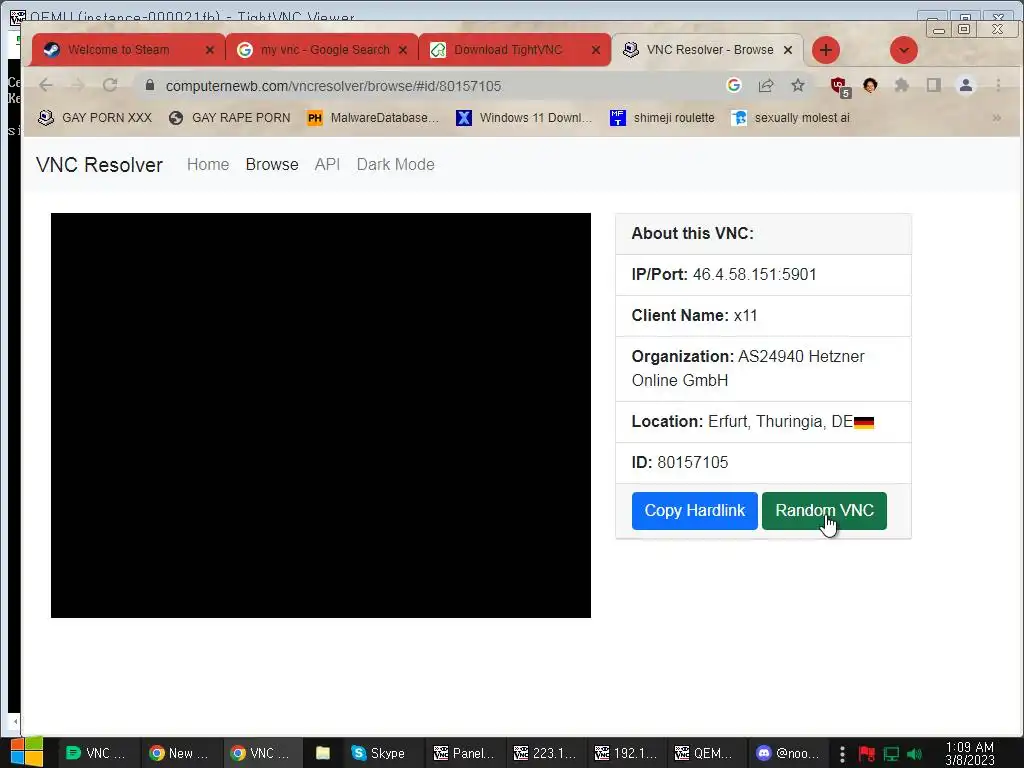Screen dimensions: 1024x768
Task: Open the Chrome profile icon
Action: point(966,85)
